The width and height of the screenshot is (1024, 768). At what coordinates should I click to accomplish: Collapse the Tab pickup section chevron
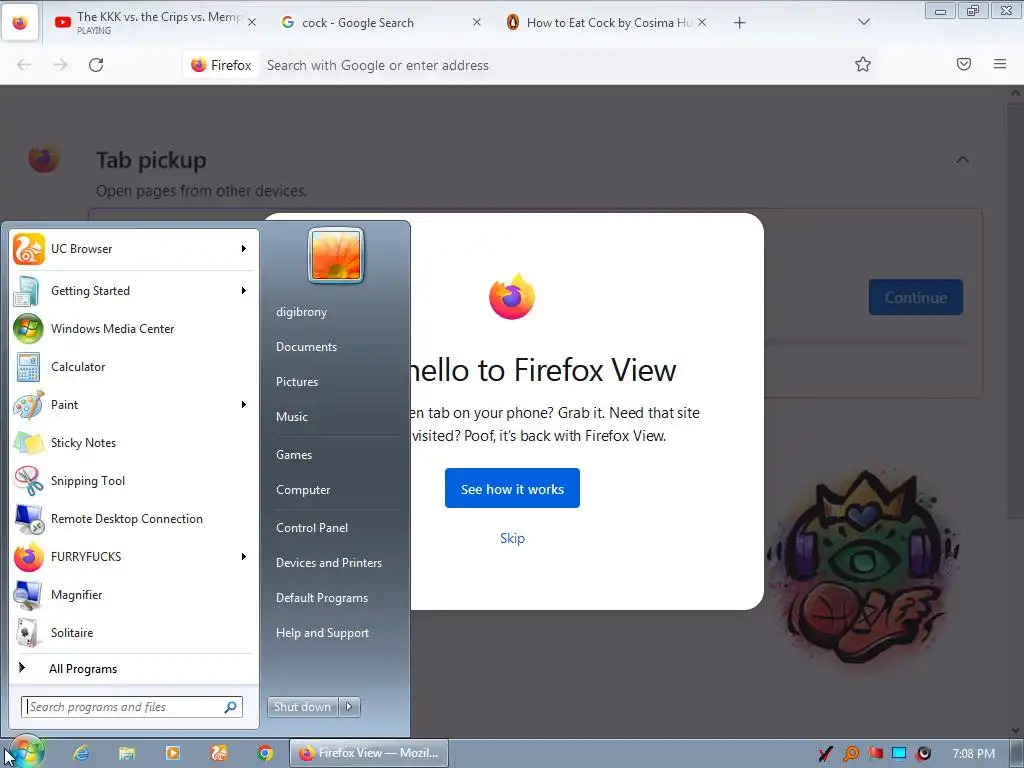(x=963, y=160)
